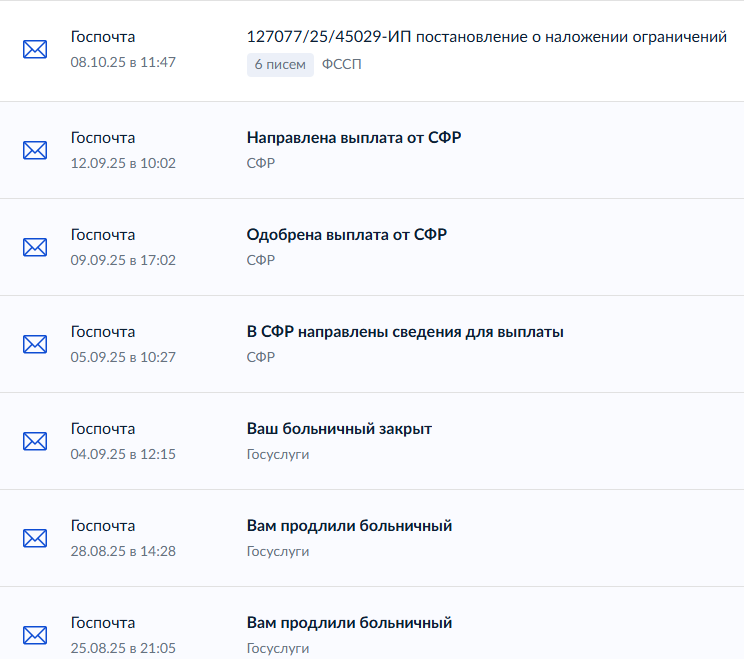Open message 'Ваш больничный закрыт'
The image size is (744, 659).
tap(339, 429)
